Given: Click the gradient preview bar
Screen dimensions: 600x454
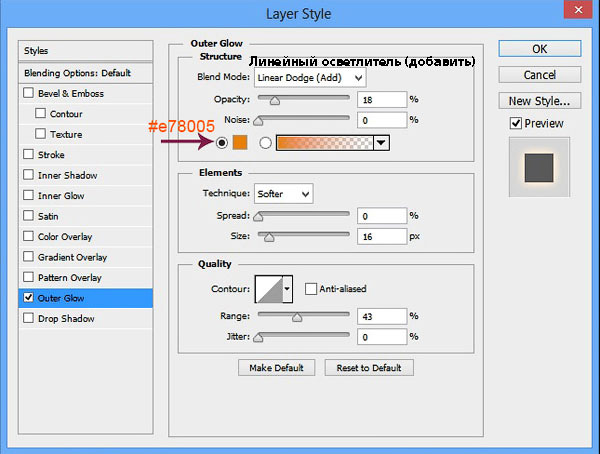Looking at the screenshot, I should pos(324,143).
